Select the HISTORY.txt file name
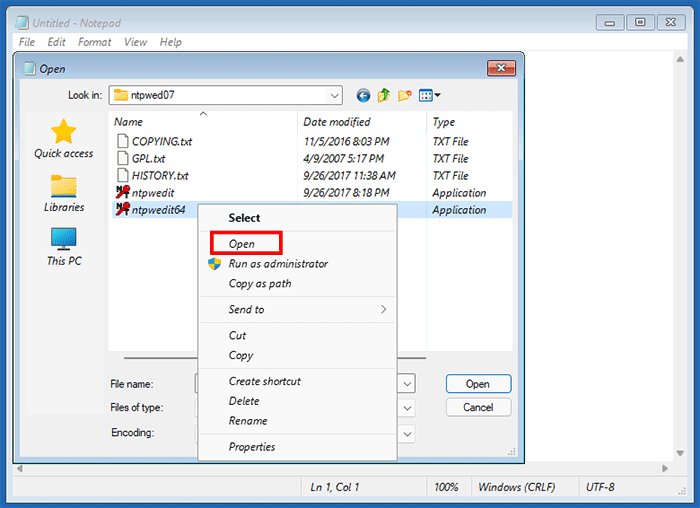The image size is (700, 508). pos(160,175)
